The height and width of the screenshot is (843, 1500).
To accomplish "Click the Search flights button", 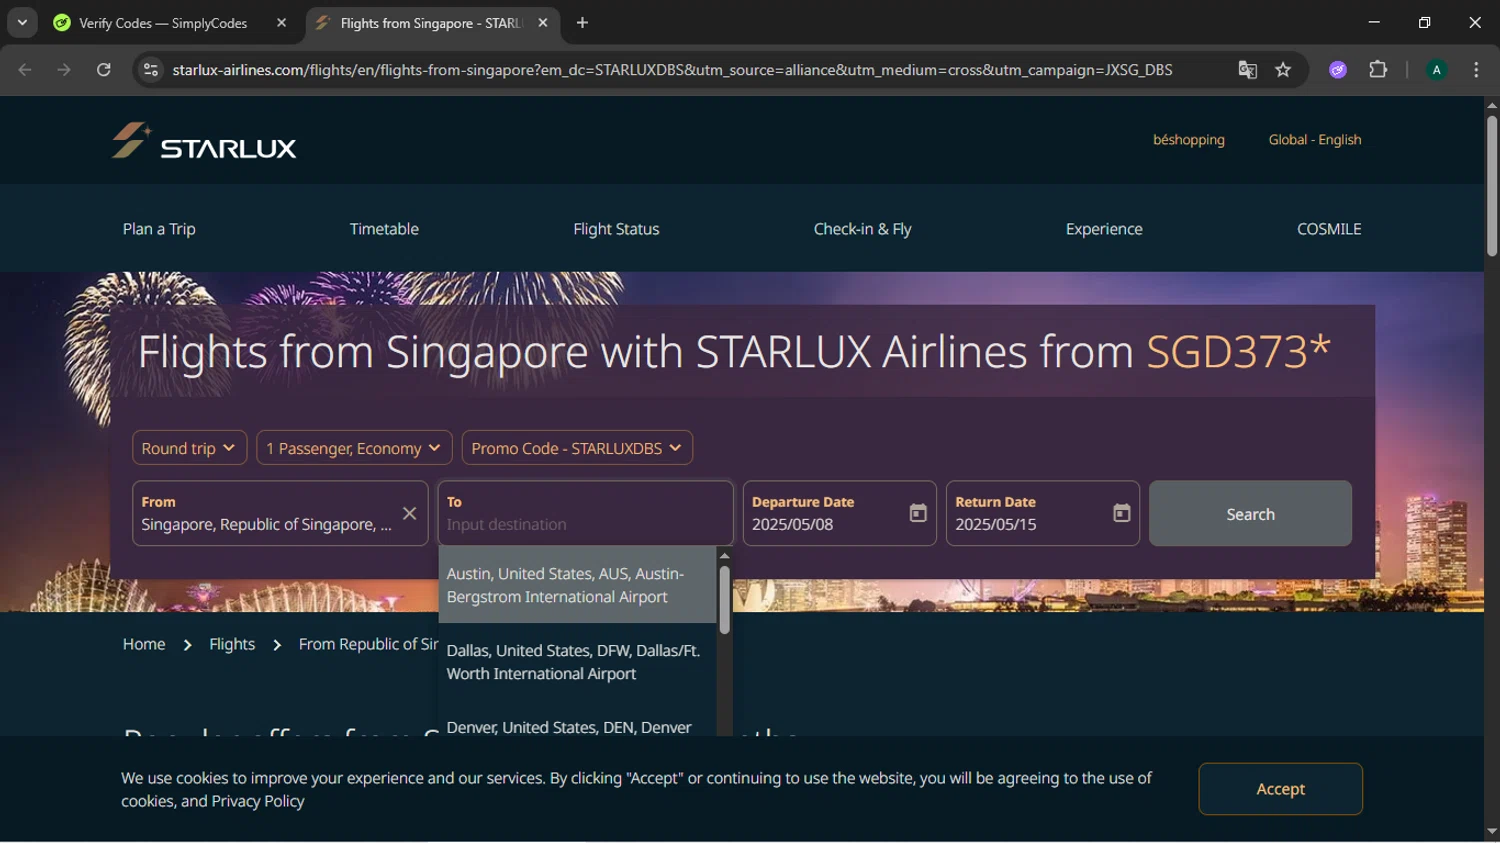I will pyautogui.click(x=1250, y=514).
